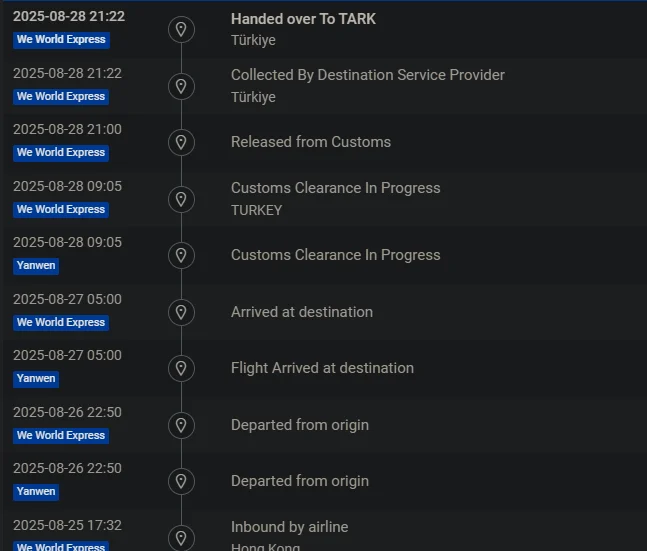The height and width of the screenshot is (551, 647).
Task: Click the Released from Customs event text
Action: (310, 142)
